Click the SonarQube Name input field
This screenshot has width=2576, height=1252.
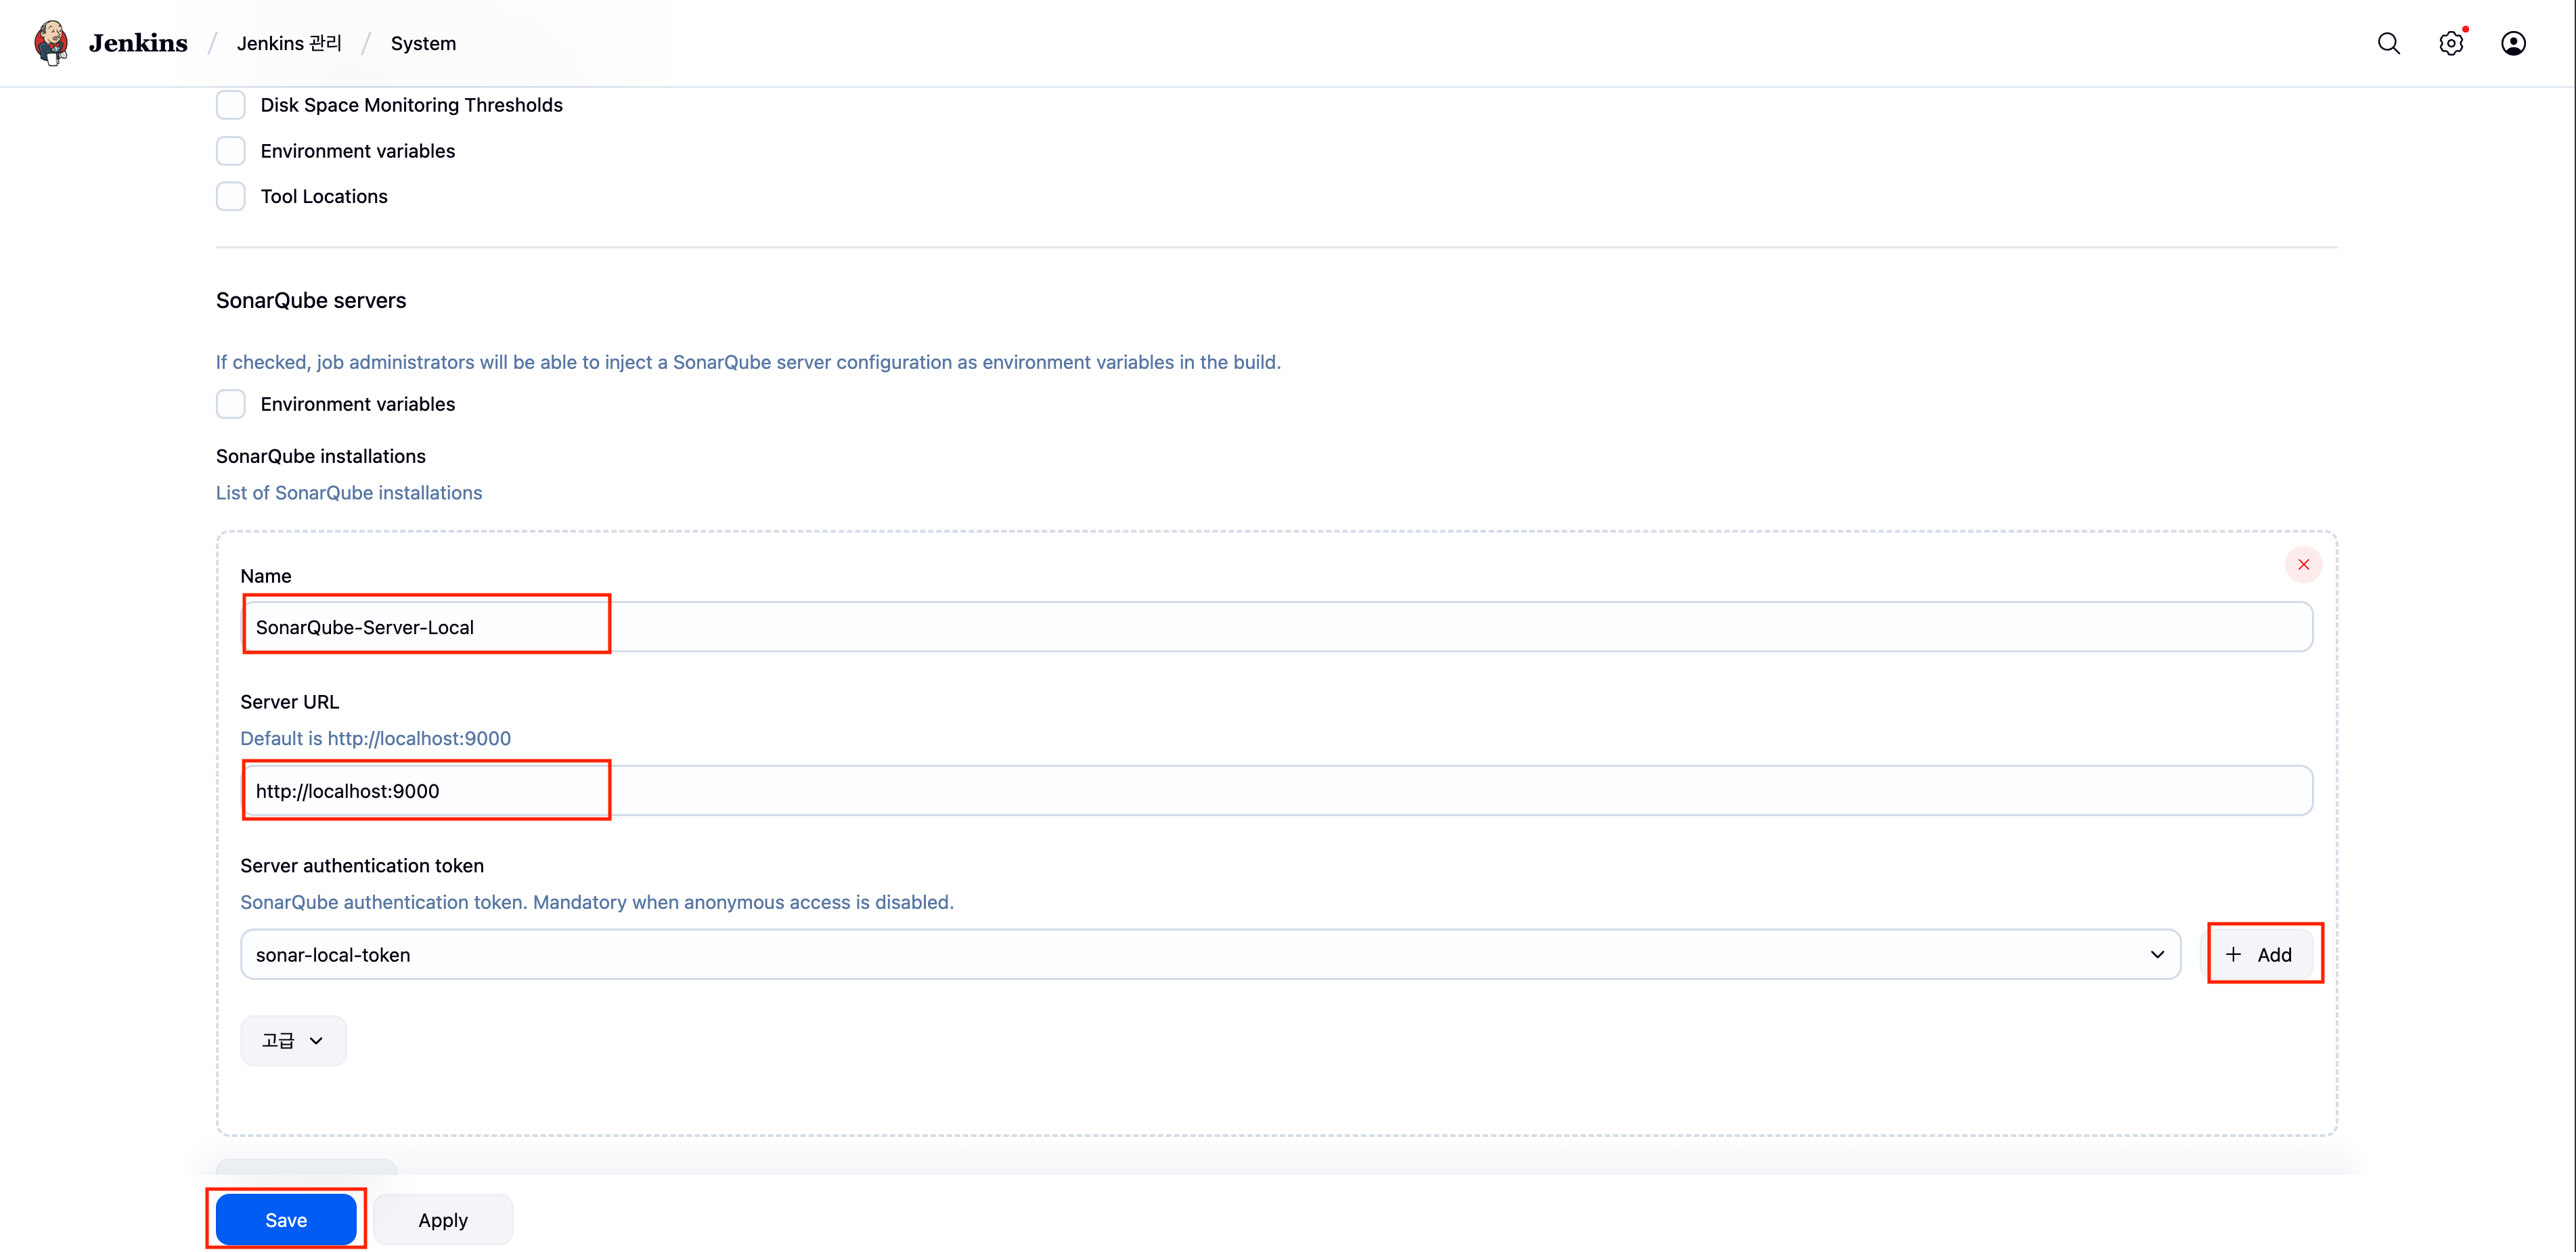1275,627
